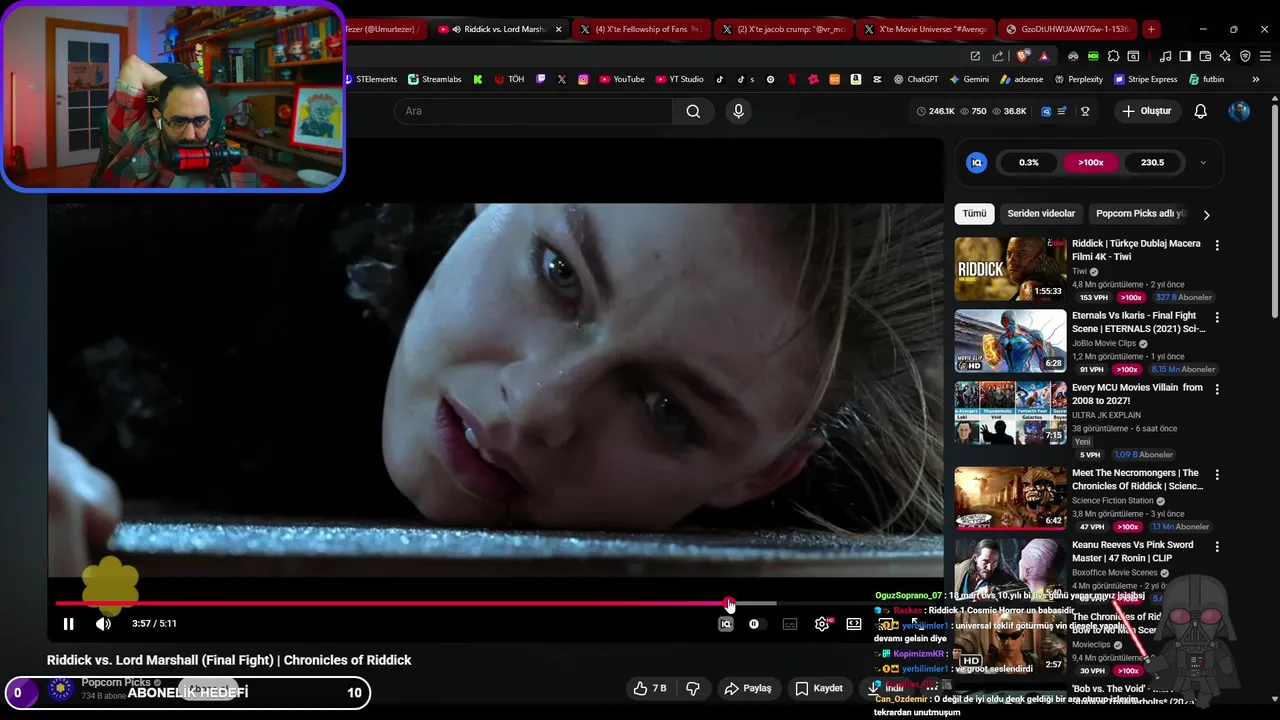Toggle subtitles captions button

(x=790, y=624)
